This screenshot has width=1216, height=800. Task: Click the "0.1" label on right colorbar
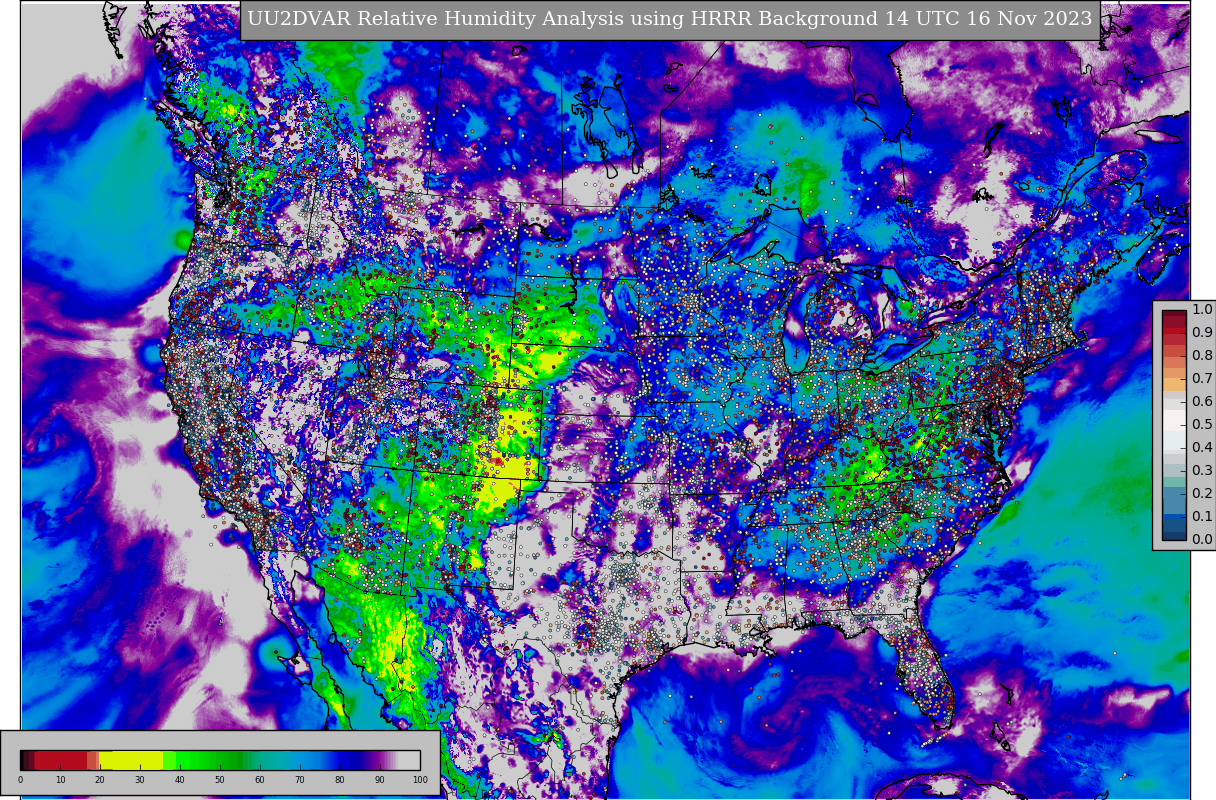[1202, 516]
